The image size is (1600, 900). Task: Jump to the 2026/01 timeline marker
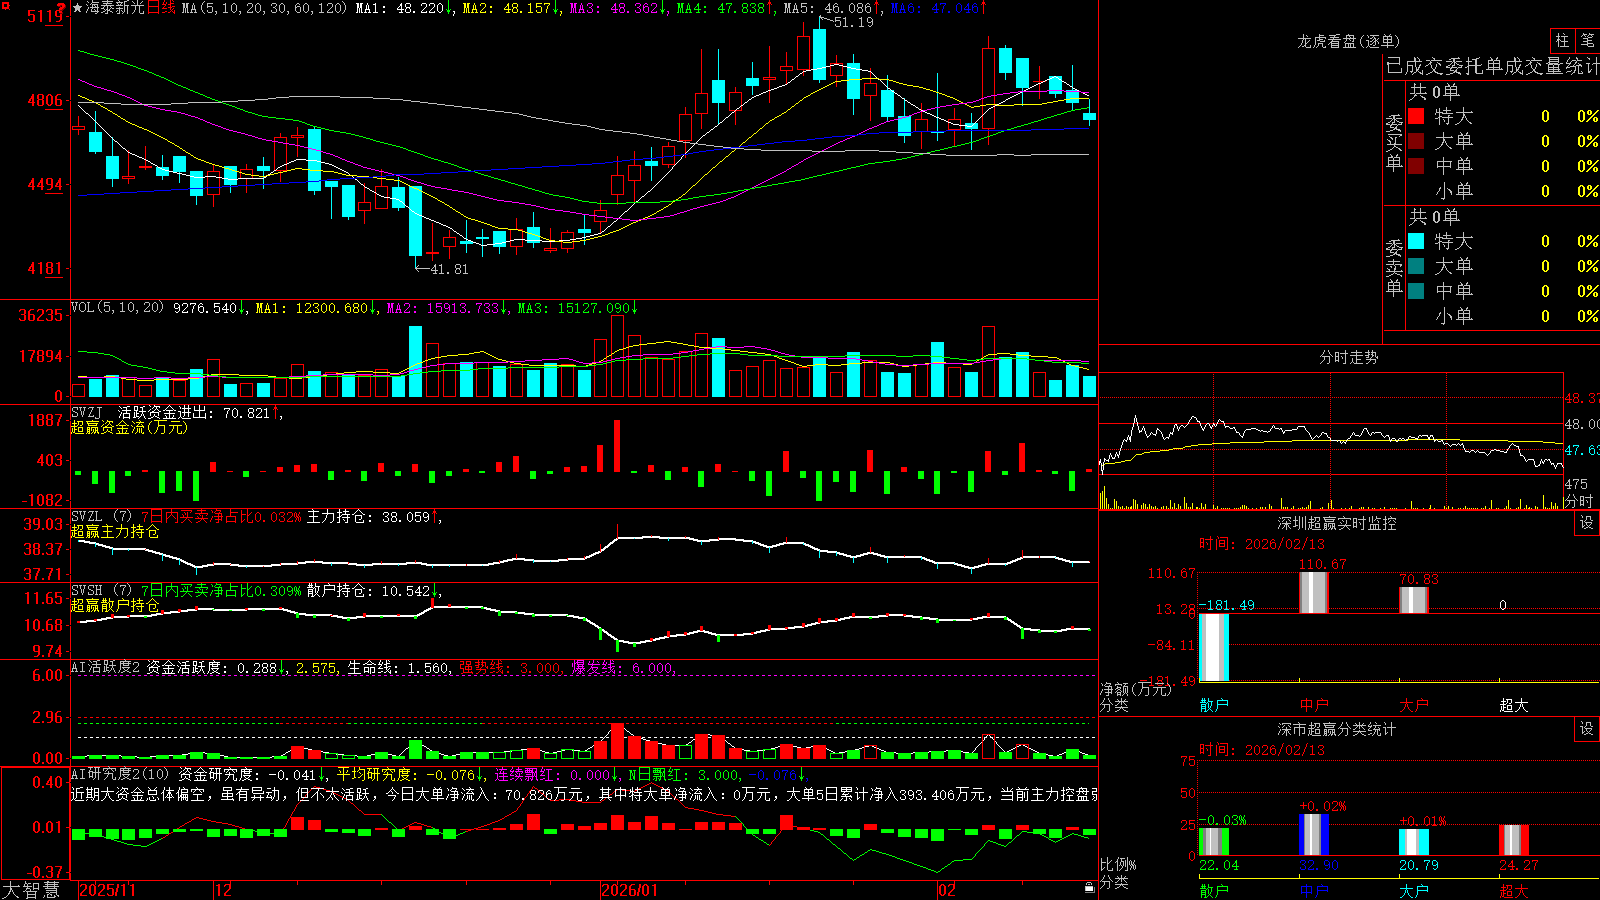coord(630,890)
